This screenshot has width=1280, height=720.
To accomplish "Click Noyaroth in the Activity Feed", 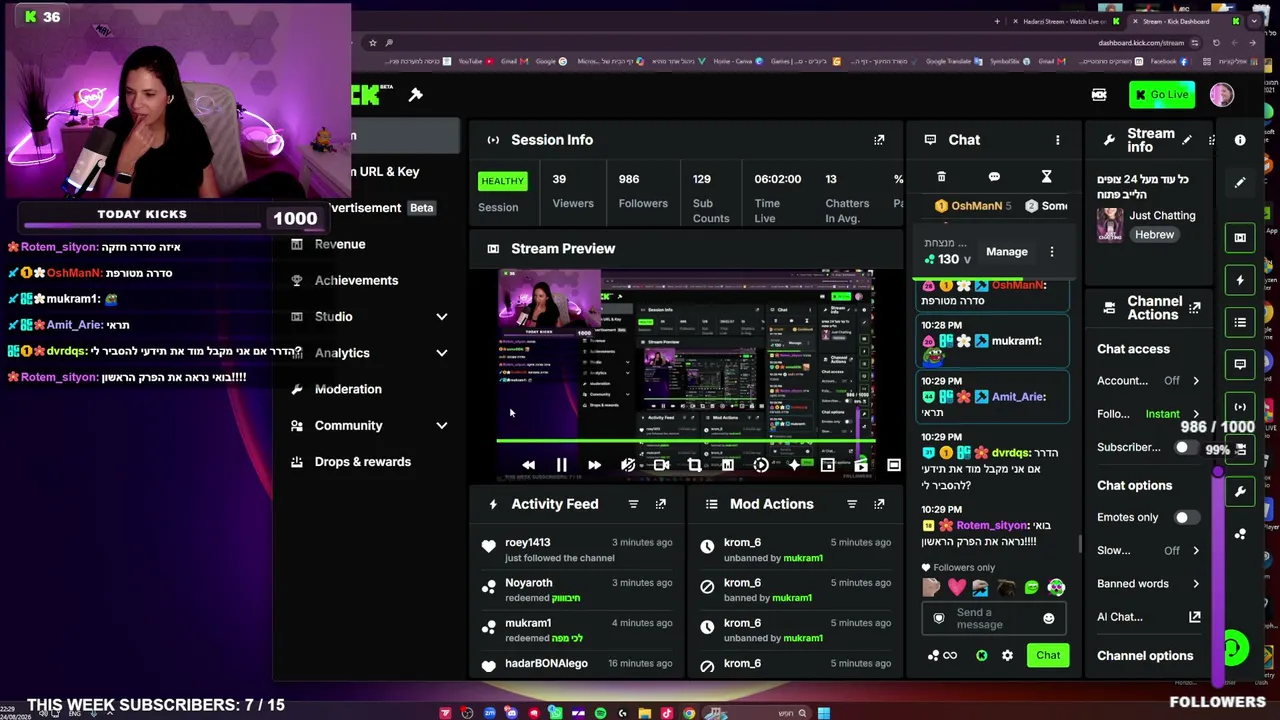I will (529, 583).
